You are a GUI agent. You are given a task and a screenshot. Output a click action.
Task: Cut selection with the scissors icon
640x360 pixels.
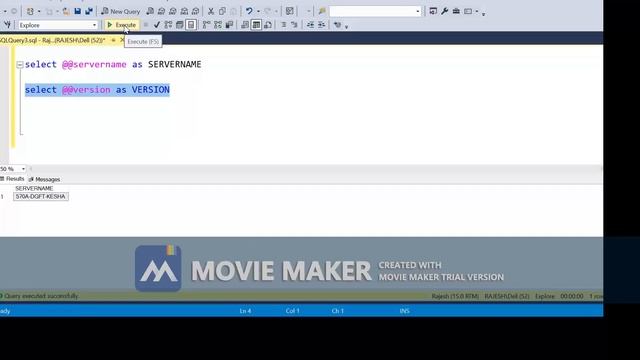211,11
